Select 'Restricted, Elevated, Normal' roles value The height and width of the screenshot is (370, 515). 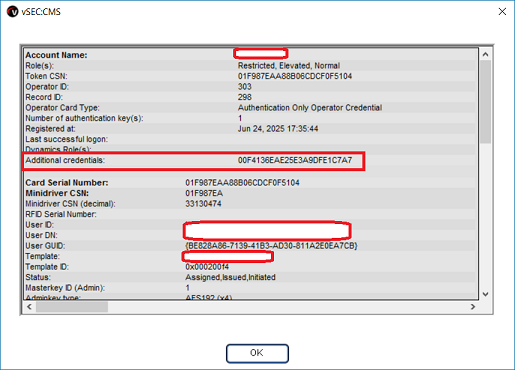coord(289,66)
